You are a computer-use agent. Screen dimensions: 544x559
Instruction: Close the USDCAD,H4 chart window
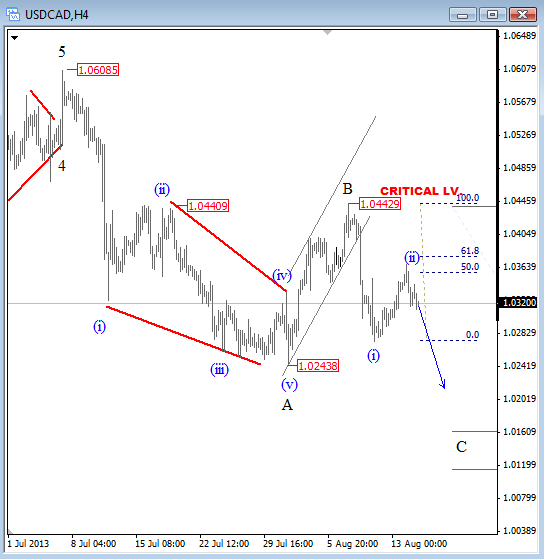click(x=523, y=15)
